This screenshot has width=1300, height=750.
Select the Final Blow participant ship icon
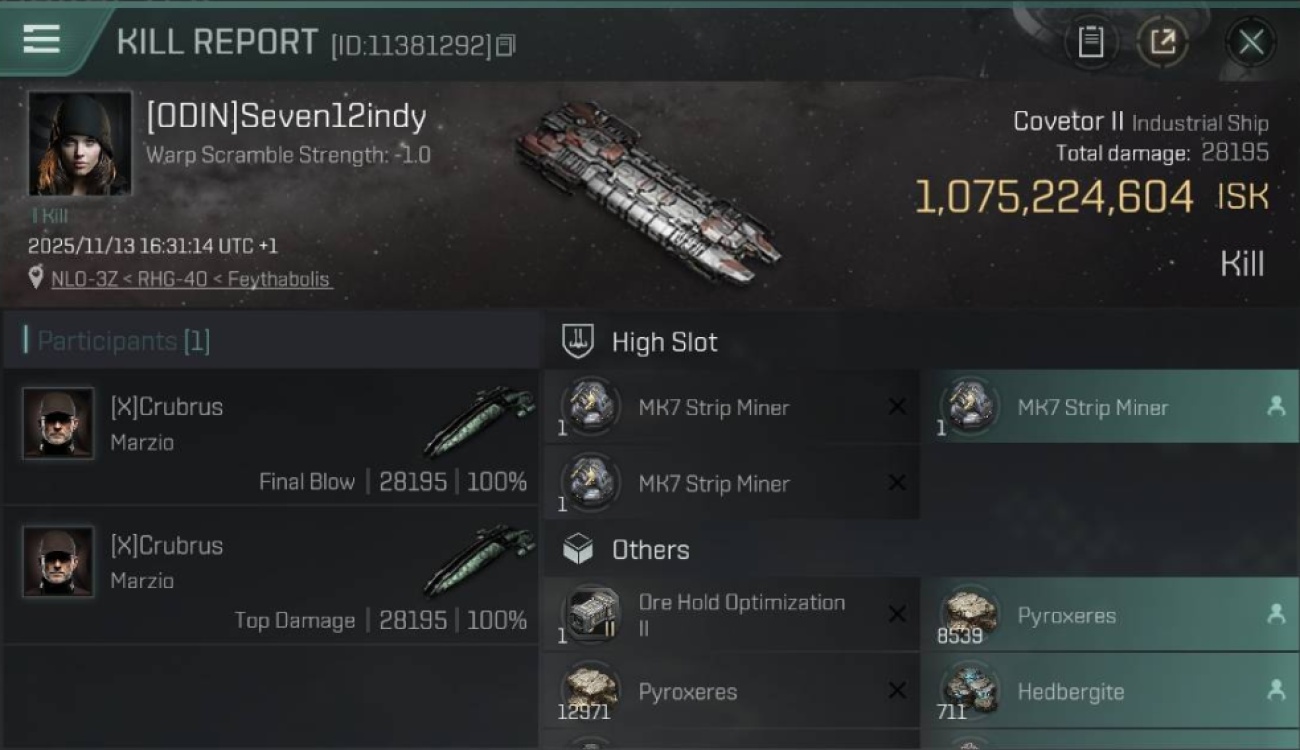(x=478, y=423)
